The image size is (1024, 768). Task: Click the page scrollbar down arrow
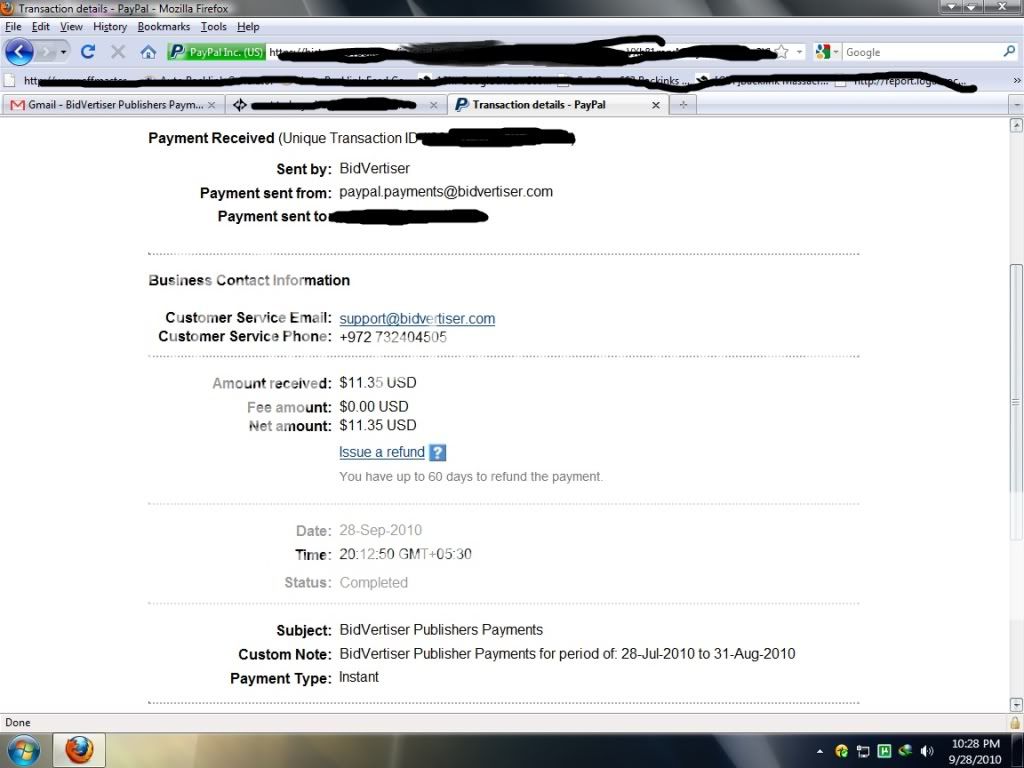click(1016, 704)
